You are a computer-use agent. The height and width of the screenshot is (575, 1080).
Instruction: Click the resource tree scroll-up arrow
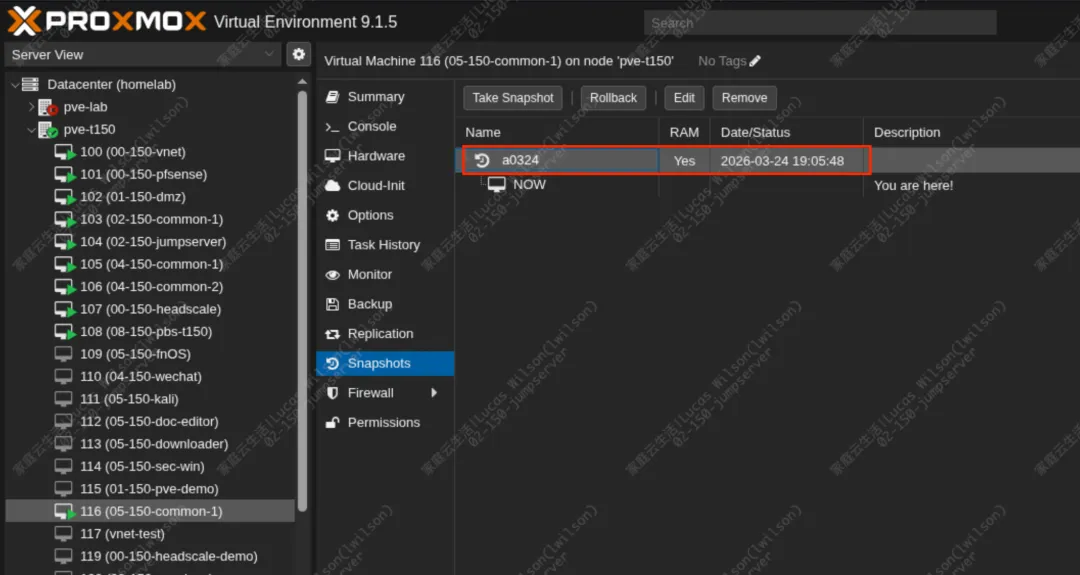tap(302, 82)
